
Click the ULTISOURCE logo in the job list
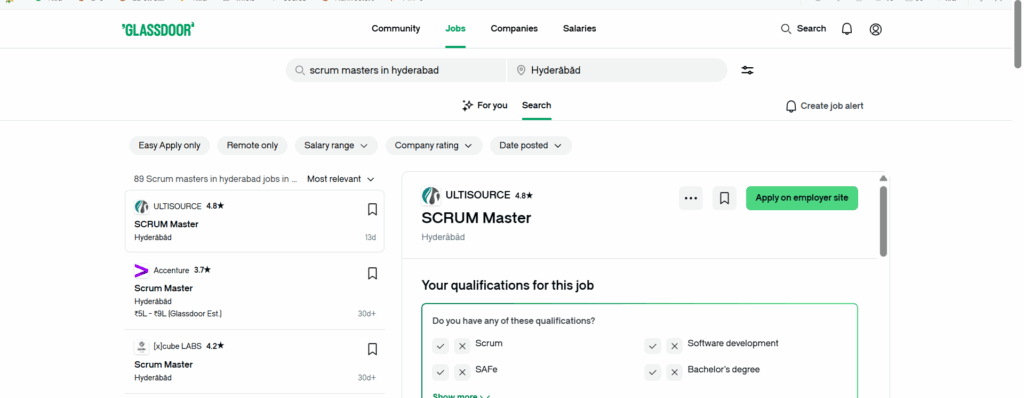141,207
